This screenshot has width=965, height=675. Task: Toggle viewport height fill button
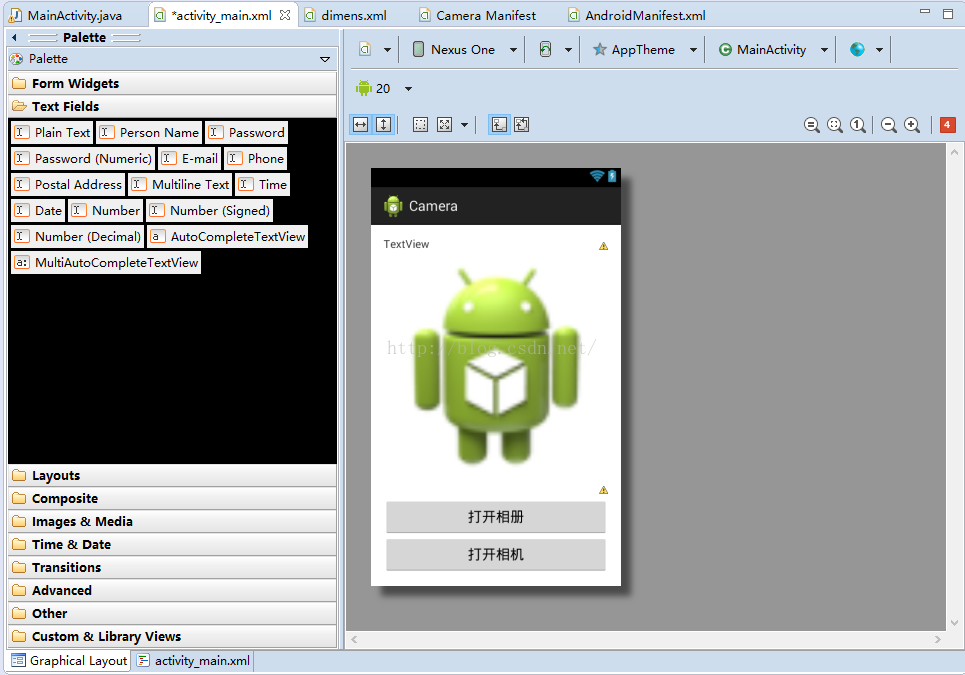383,125
